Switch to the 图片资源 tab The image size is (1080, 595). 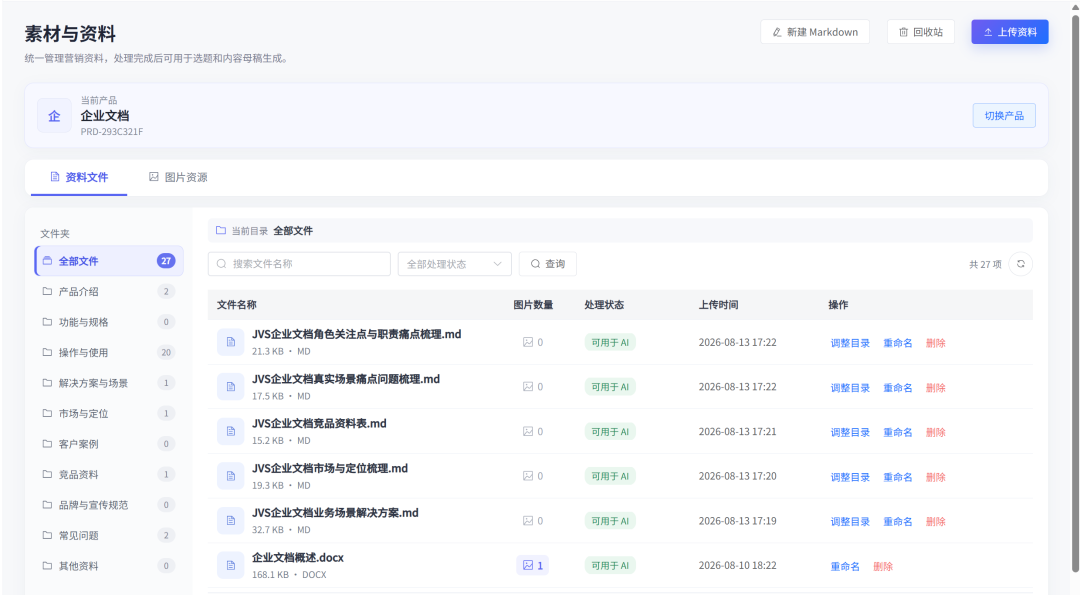coord(178,177)
